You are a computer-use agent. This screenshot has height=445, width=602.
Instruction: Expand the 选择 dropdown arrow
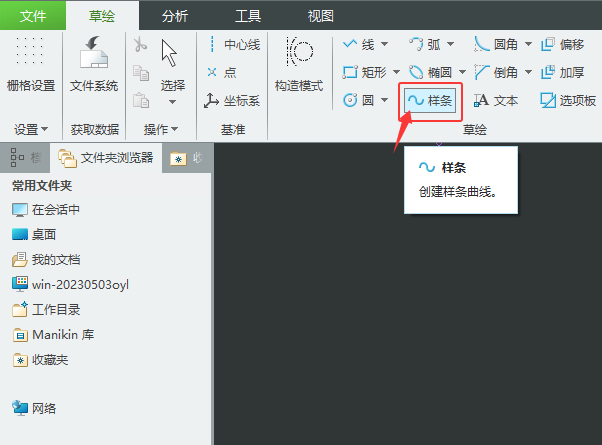click(172, 102)
